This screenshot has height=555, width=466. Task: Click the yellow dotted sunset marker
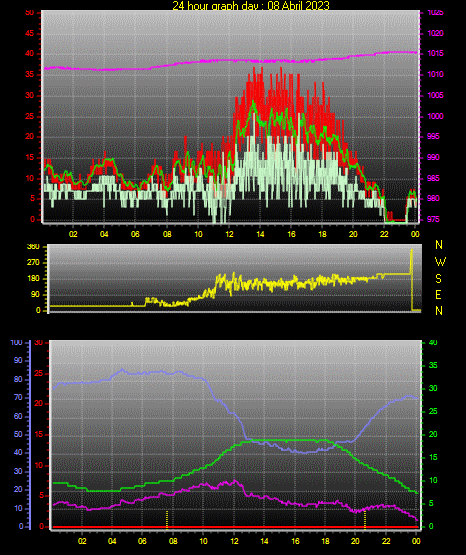click(x=365, y=520)
